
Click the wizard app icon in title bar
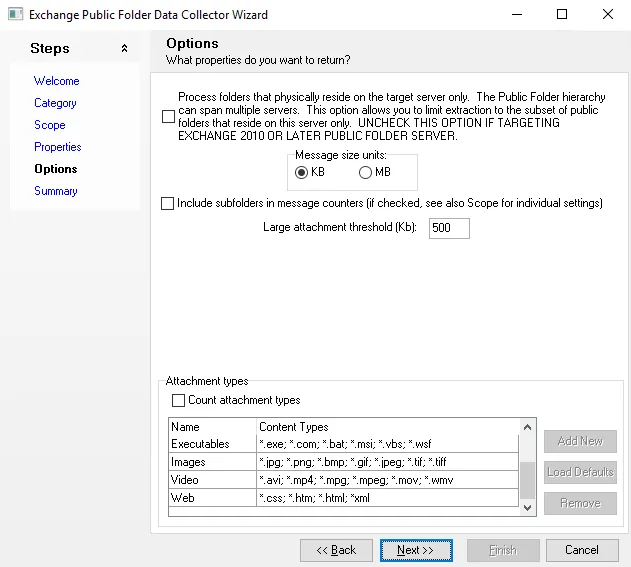pos(15,14)
